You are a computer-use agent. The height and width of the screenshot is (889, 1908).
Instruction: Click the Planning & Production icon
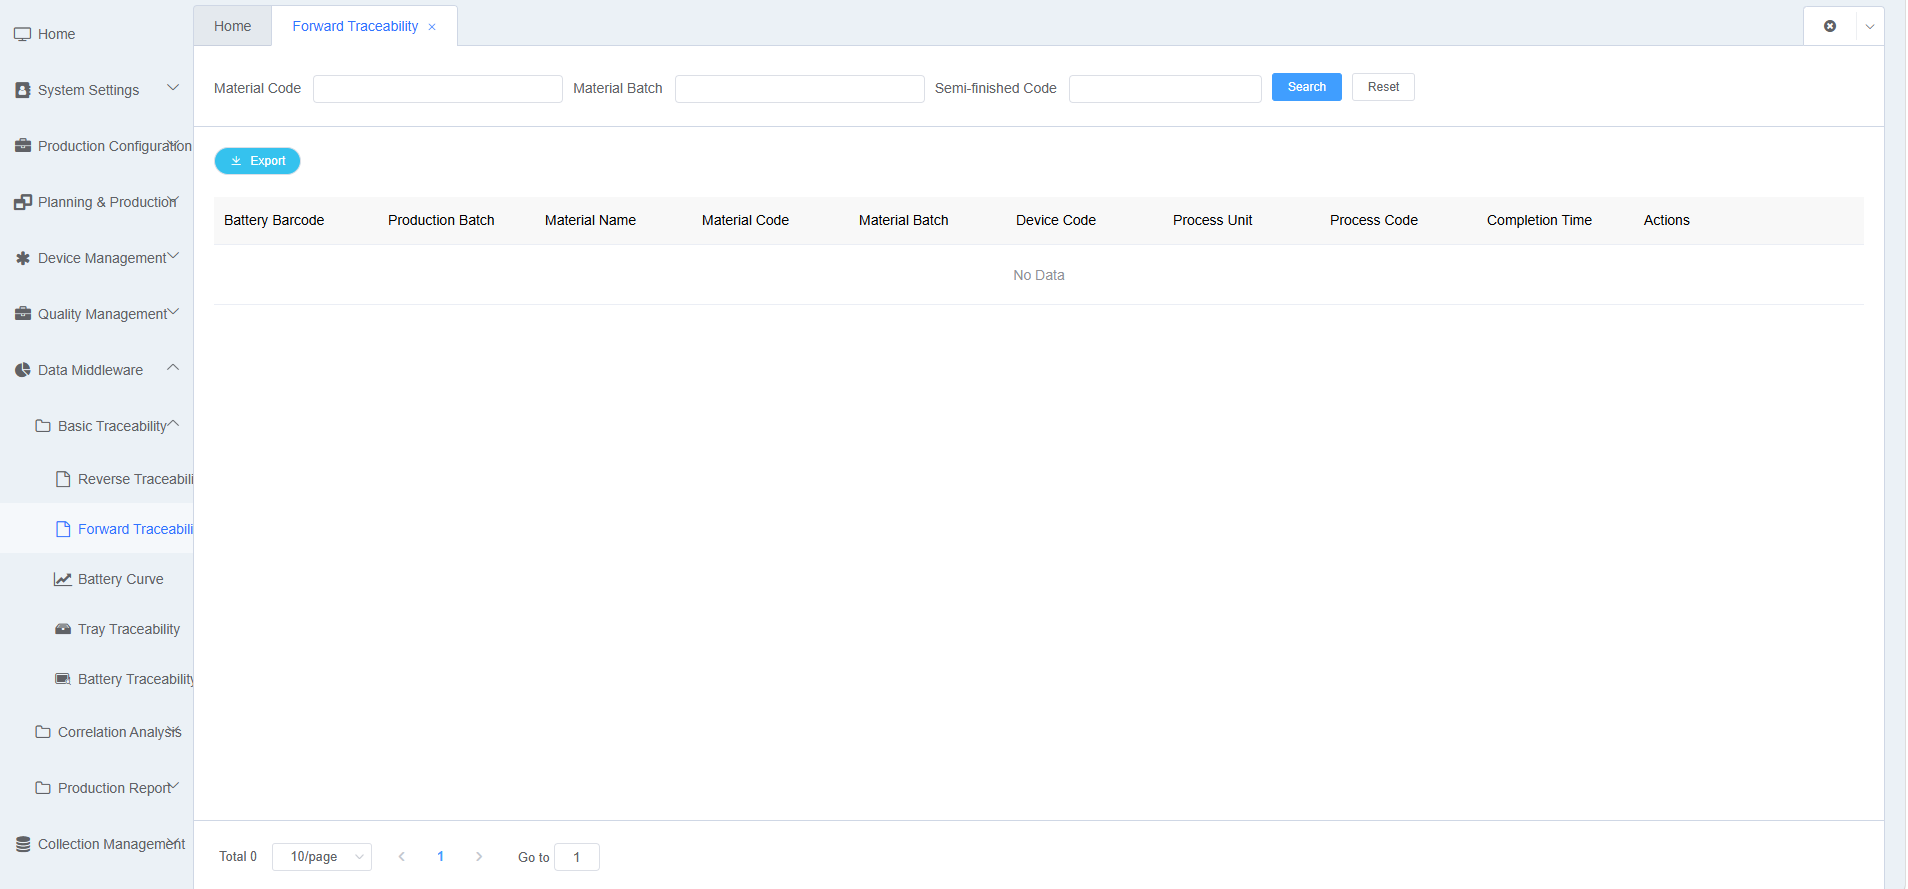[22, 202]
